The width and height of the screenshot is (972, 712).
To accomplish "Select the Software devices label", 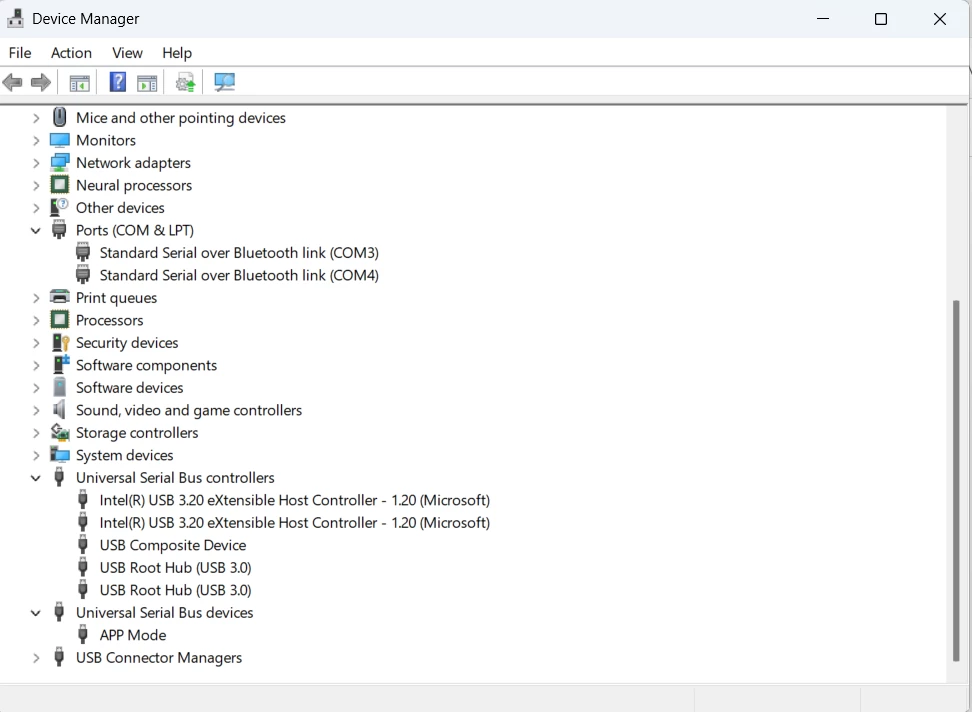I will (x=130, y=387).
